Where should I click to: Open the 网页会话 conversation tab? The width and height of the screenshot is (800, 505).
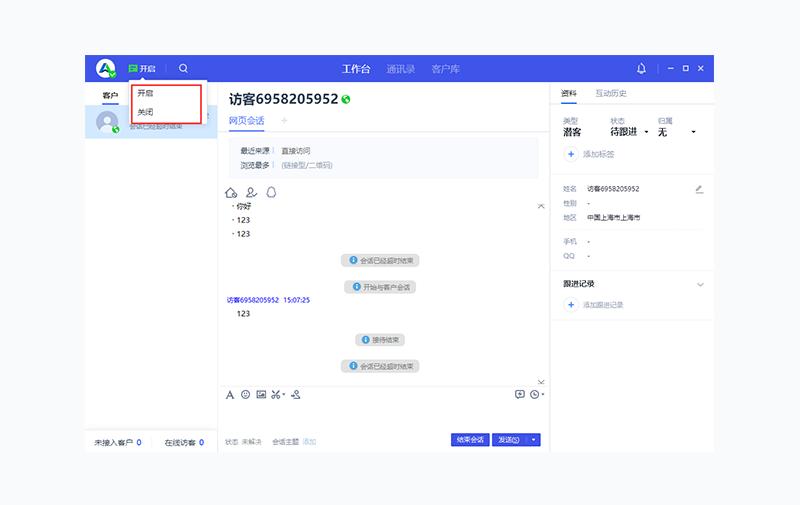[x=246, y=120]
